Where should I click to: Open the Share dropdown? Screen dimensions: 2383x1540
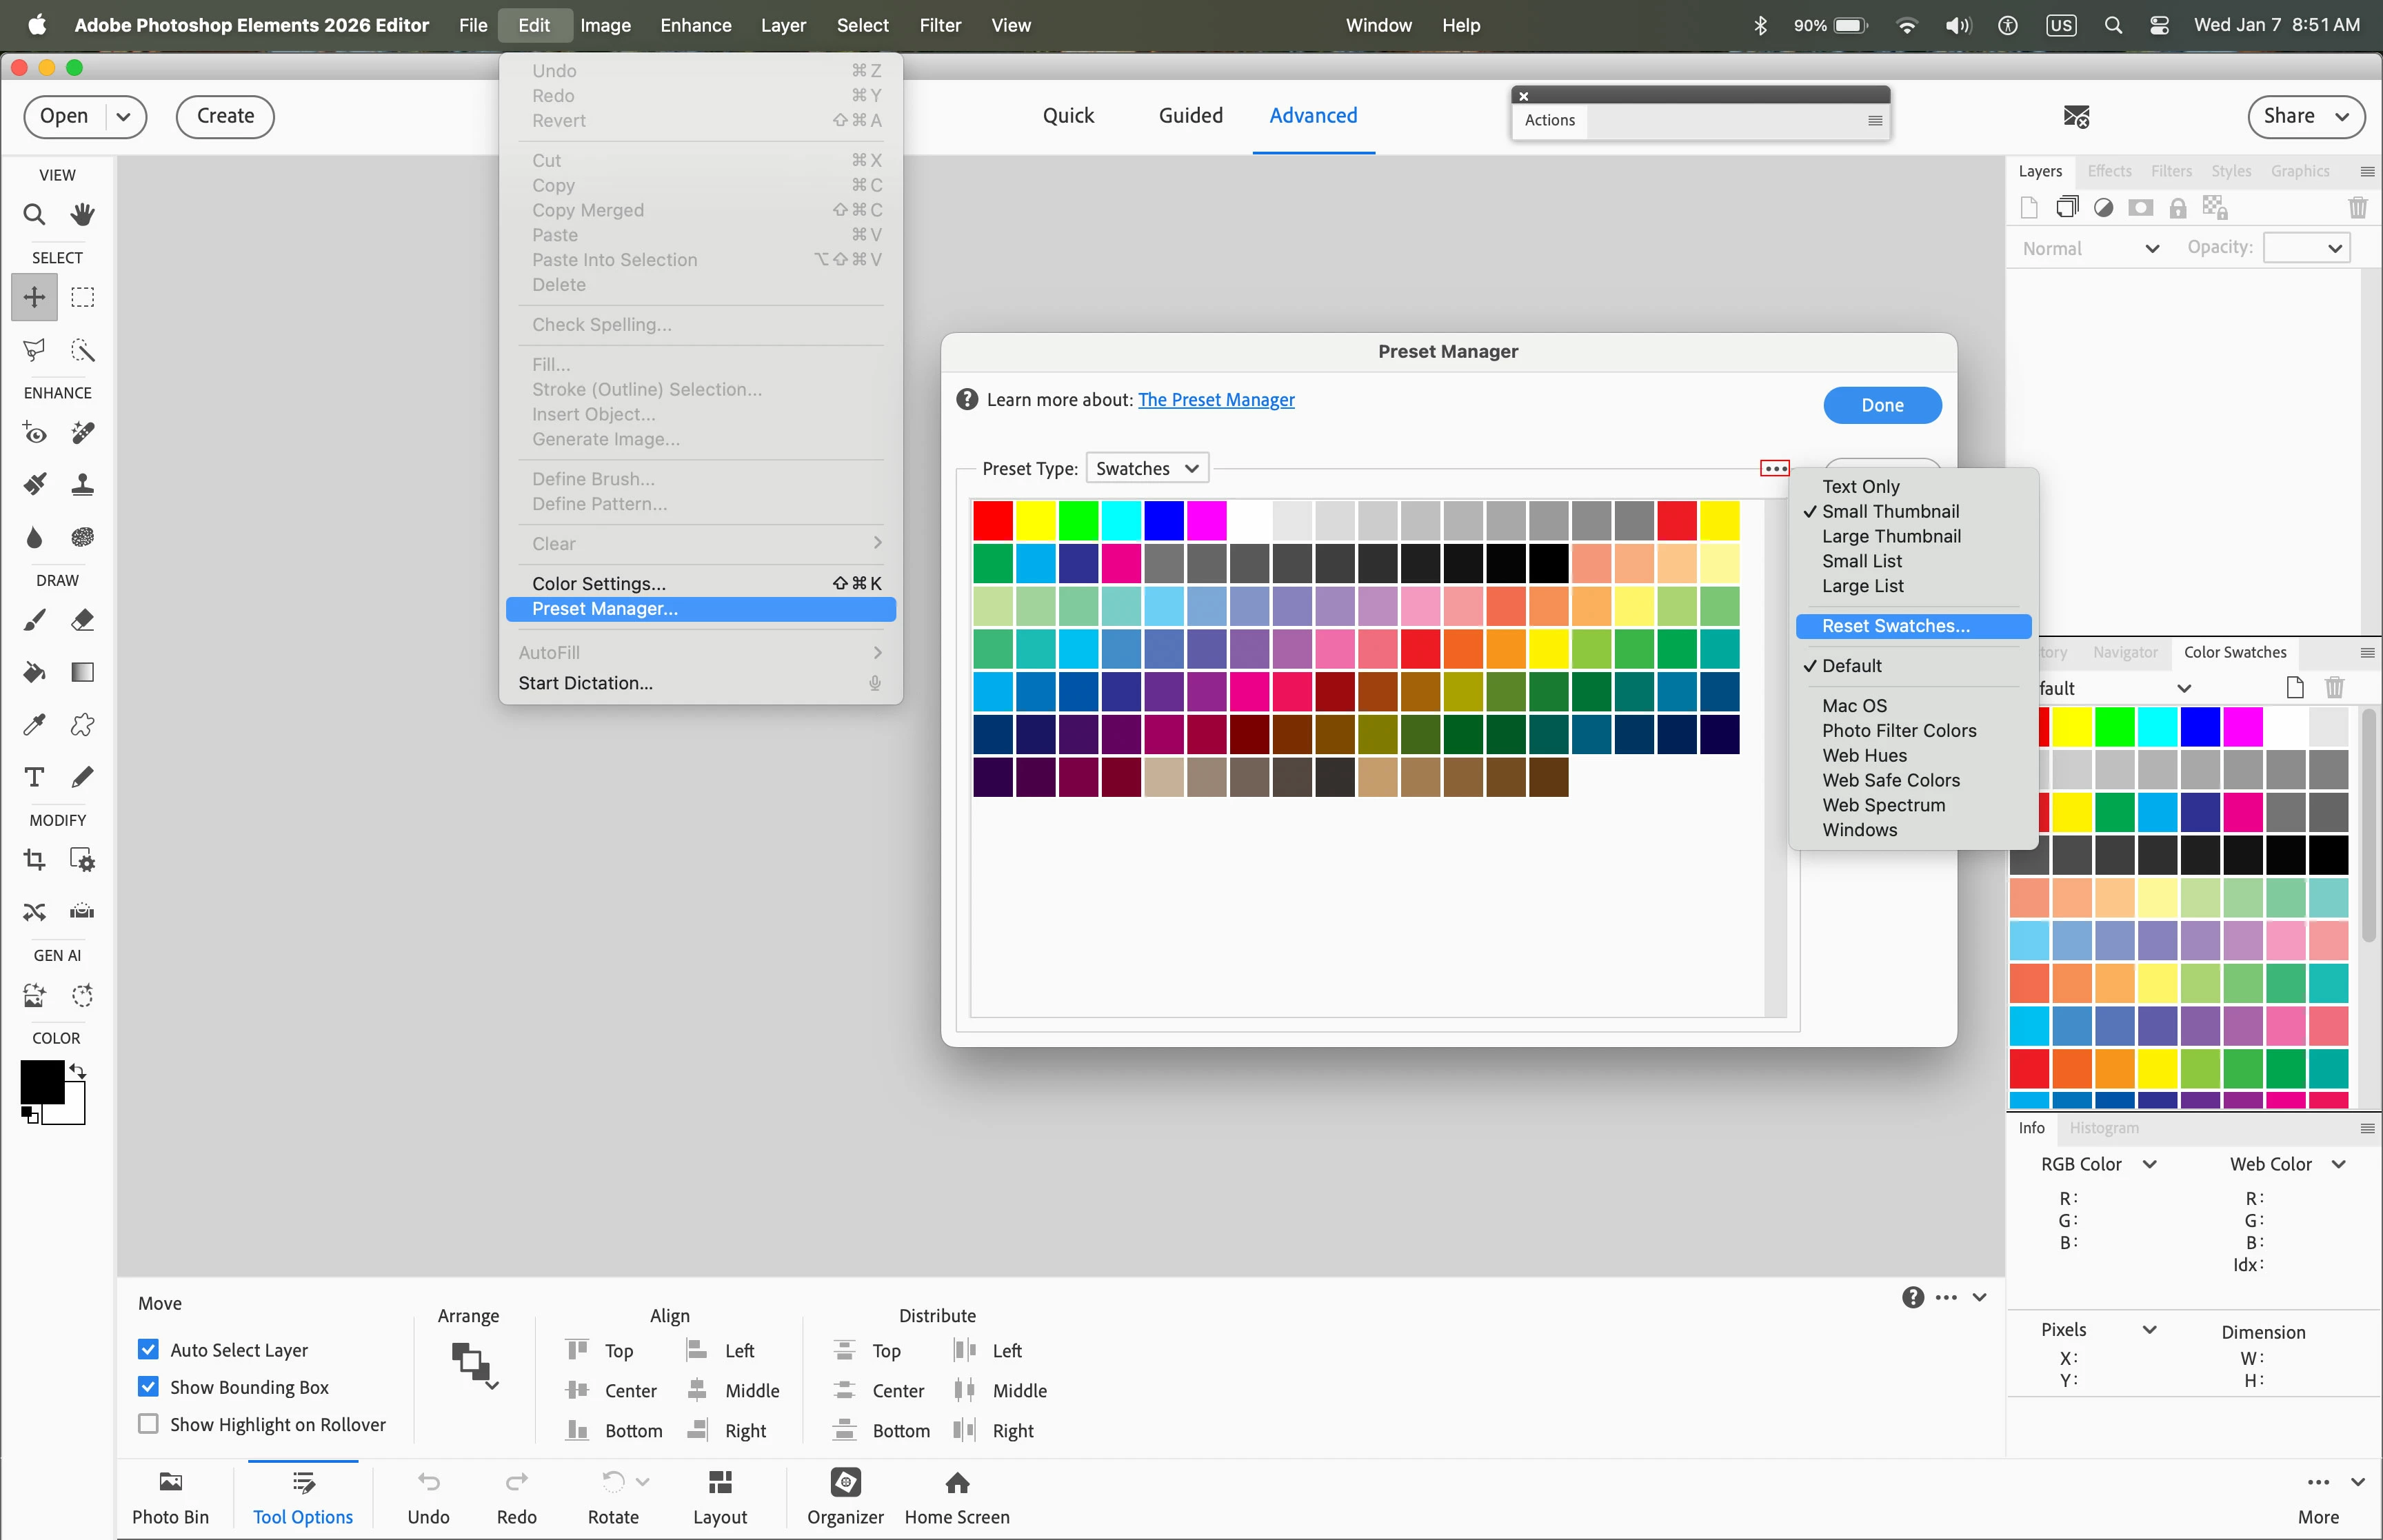2306,117
